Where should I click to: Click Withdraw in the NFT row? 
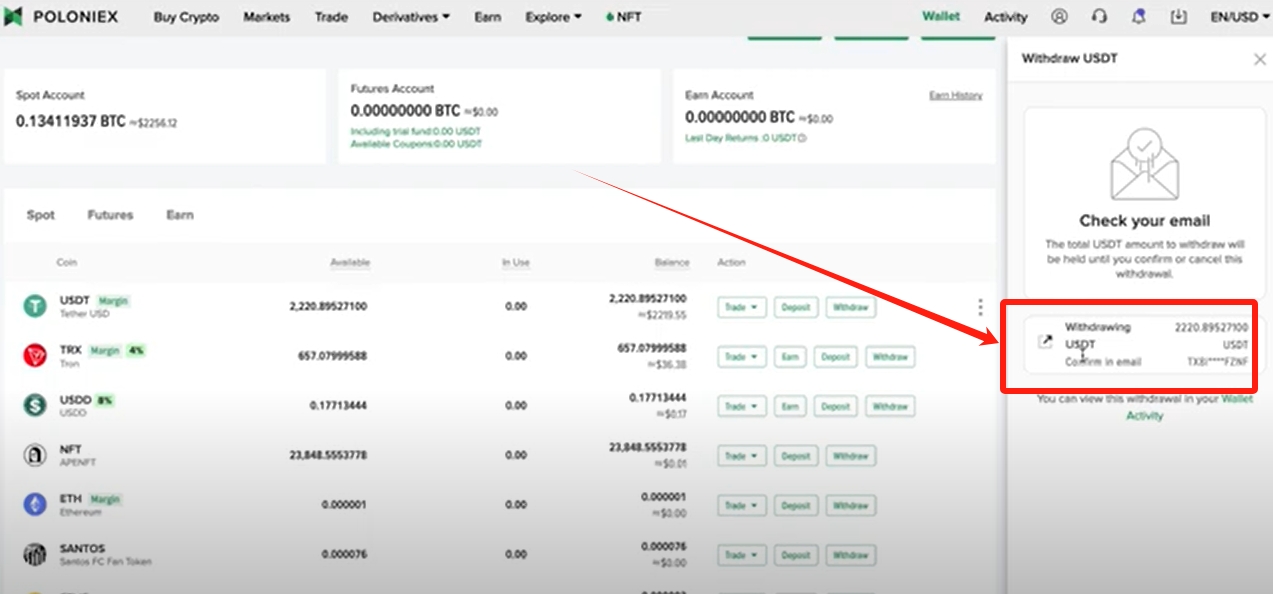(851, 455)
